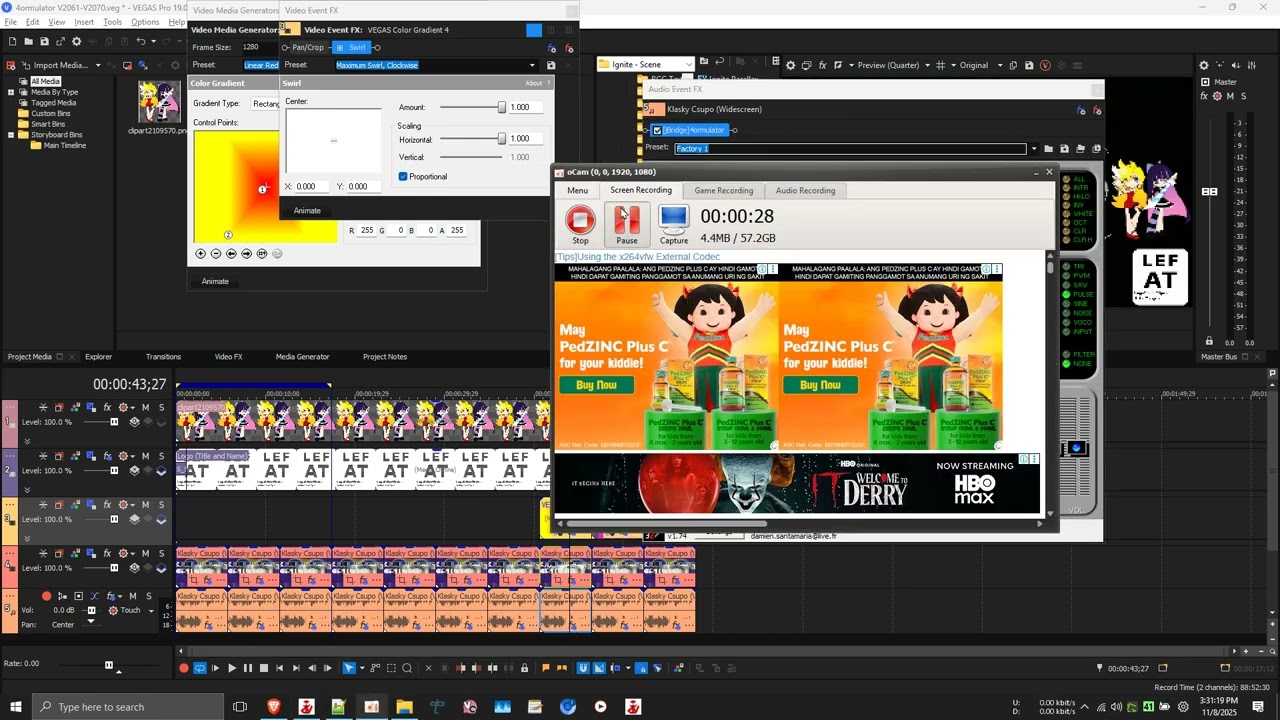
Task: Open the Transitions tab
Action: tap(163, 357)
